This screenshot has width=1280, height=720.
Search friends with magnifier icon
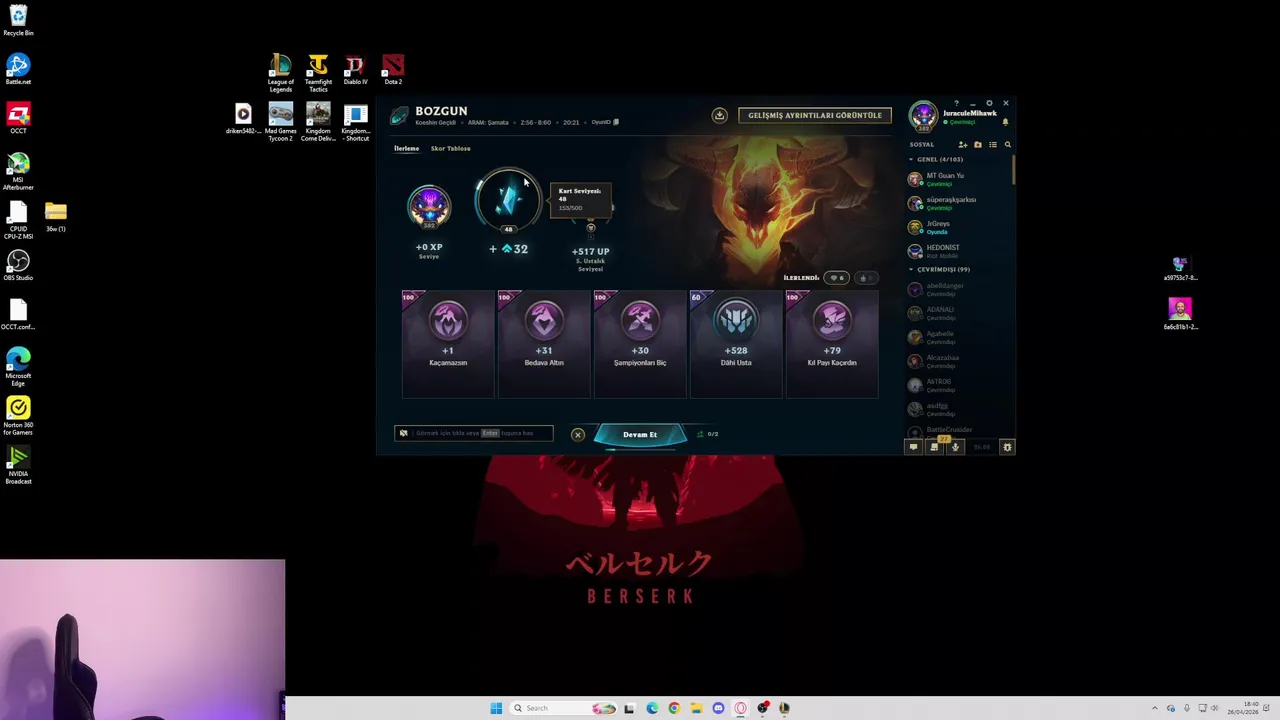point(1007,145)
